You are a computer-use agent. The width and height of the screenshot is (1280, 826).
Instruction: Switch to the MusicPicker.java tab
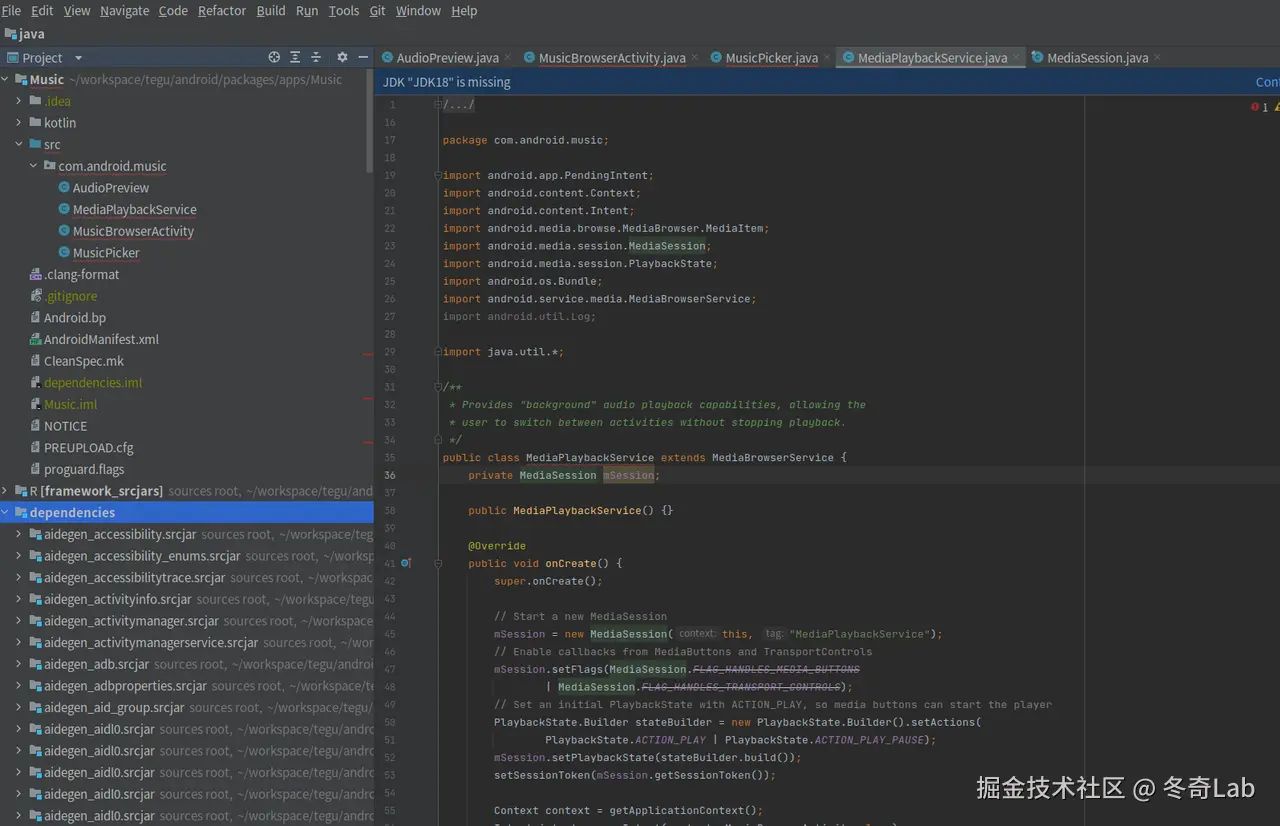coord(772,58)
